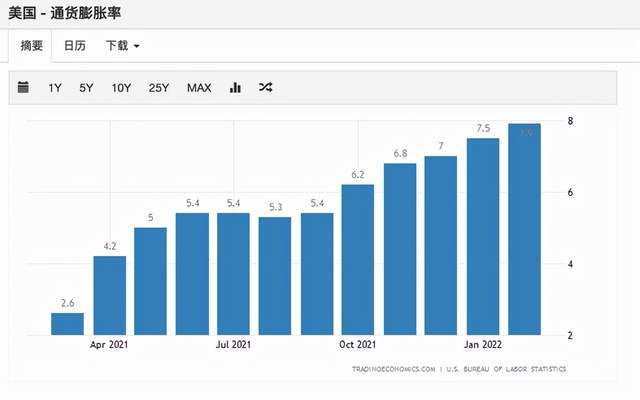Click the Jul 2021 axis label
The height and width of the screenshot is (400, 640).
[x=233, y=345]
